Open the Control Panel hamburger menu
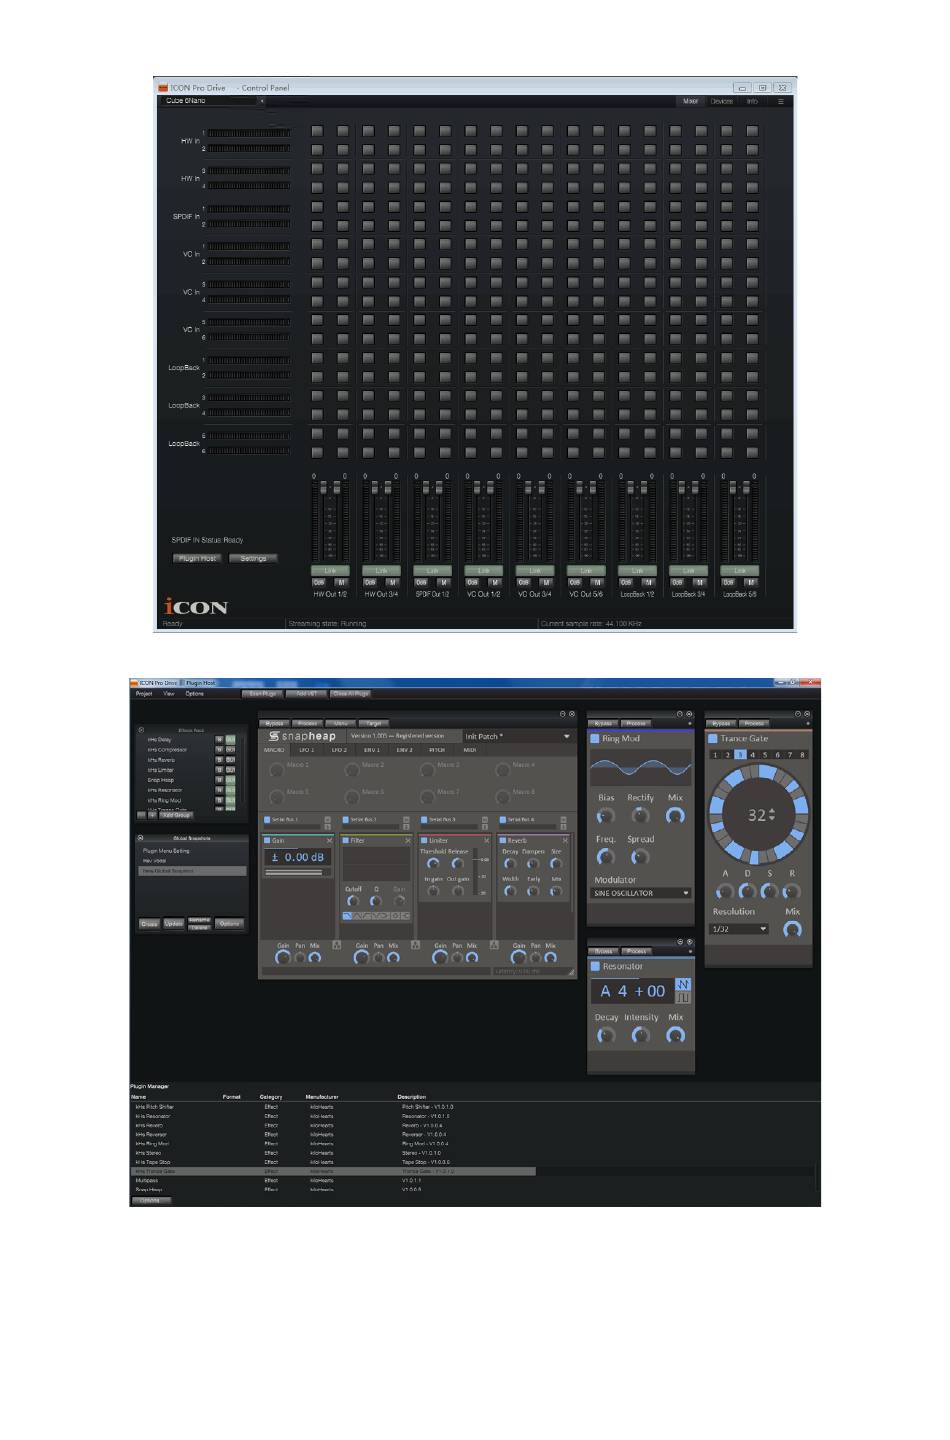The image size is (950, 1440). 781,101
